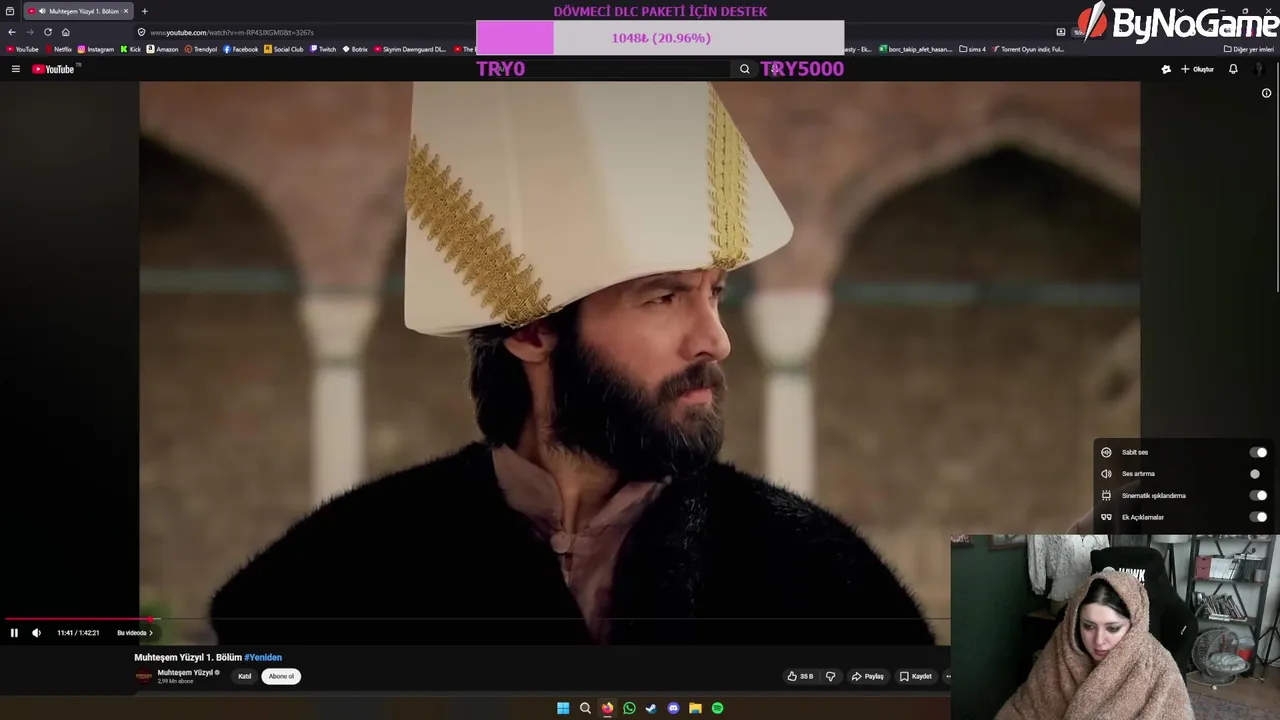
Task: Open Discord from the taskbar
Action: 673,708
